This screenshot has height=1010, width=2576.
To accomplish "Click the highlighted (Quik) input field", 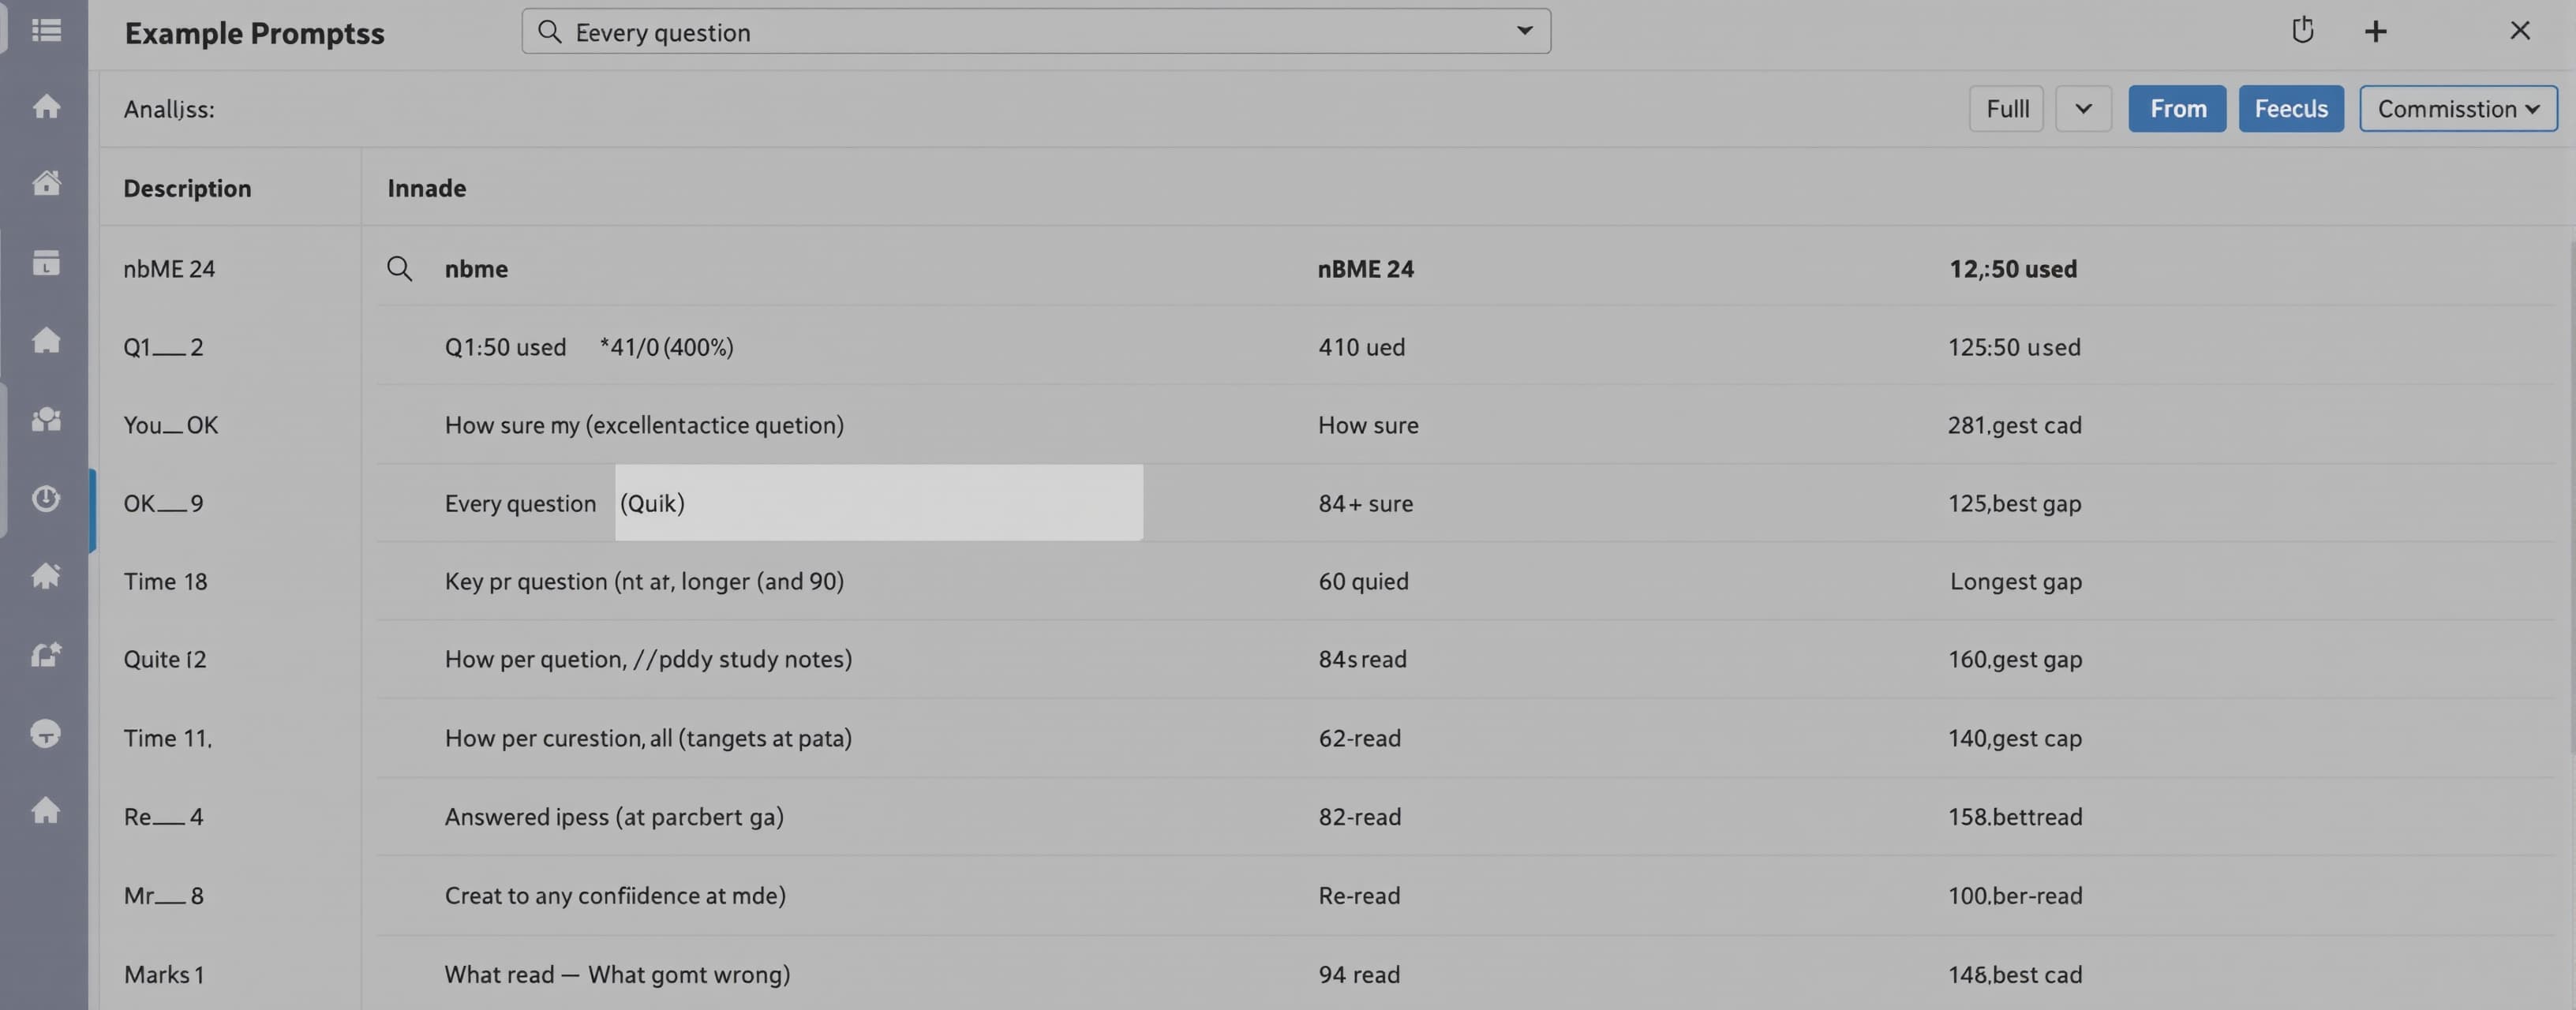I will (x=878, y=502).
